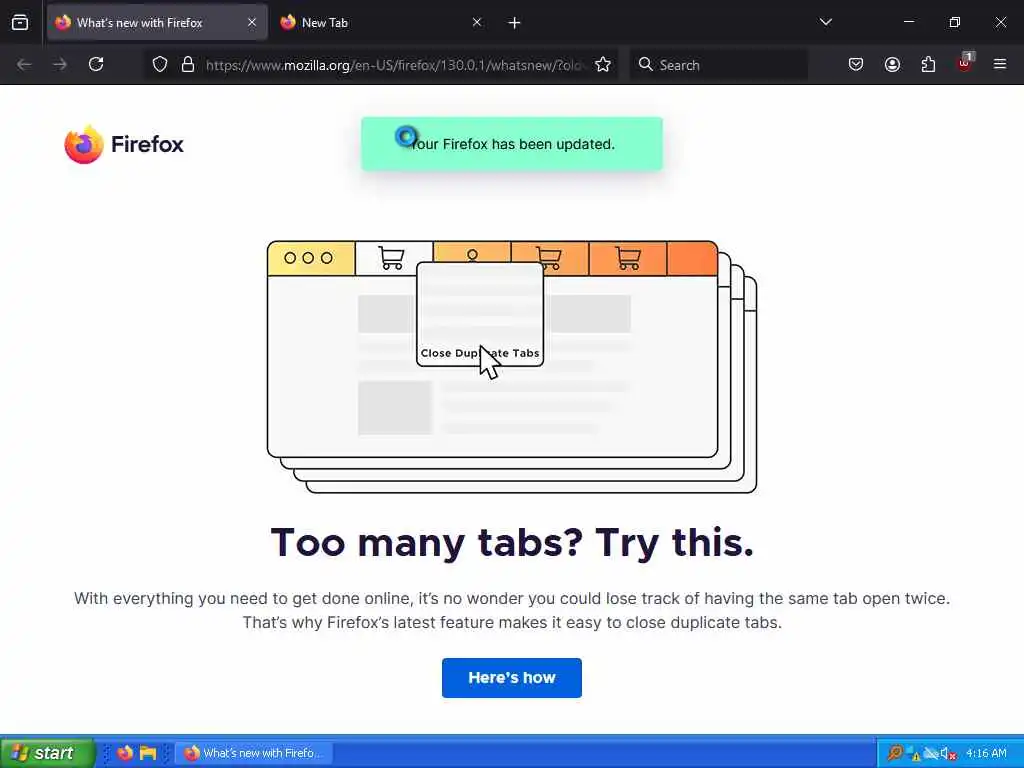Expand the list all tabs chevron
This screenshot has width=1024, height=768.
coord(825,22)
